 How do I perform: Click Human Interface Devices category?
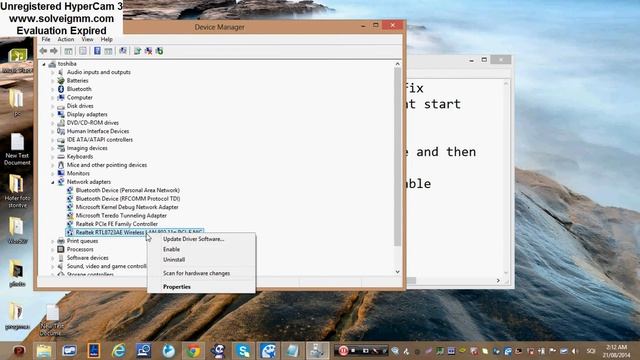coord(98,131)
